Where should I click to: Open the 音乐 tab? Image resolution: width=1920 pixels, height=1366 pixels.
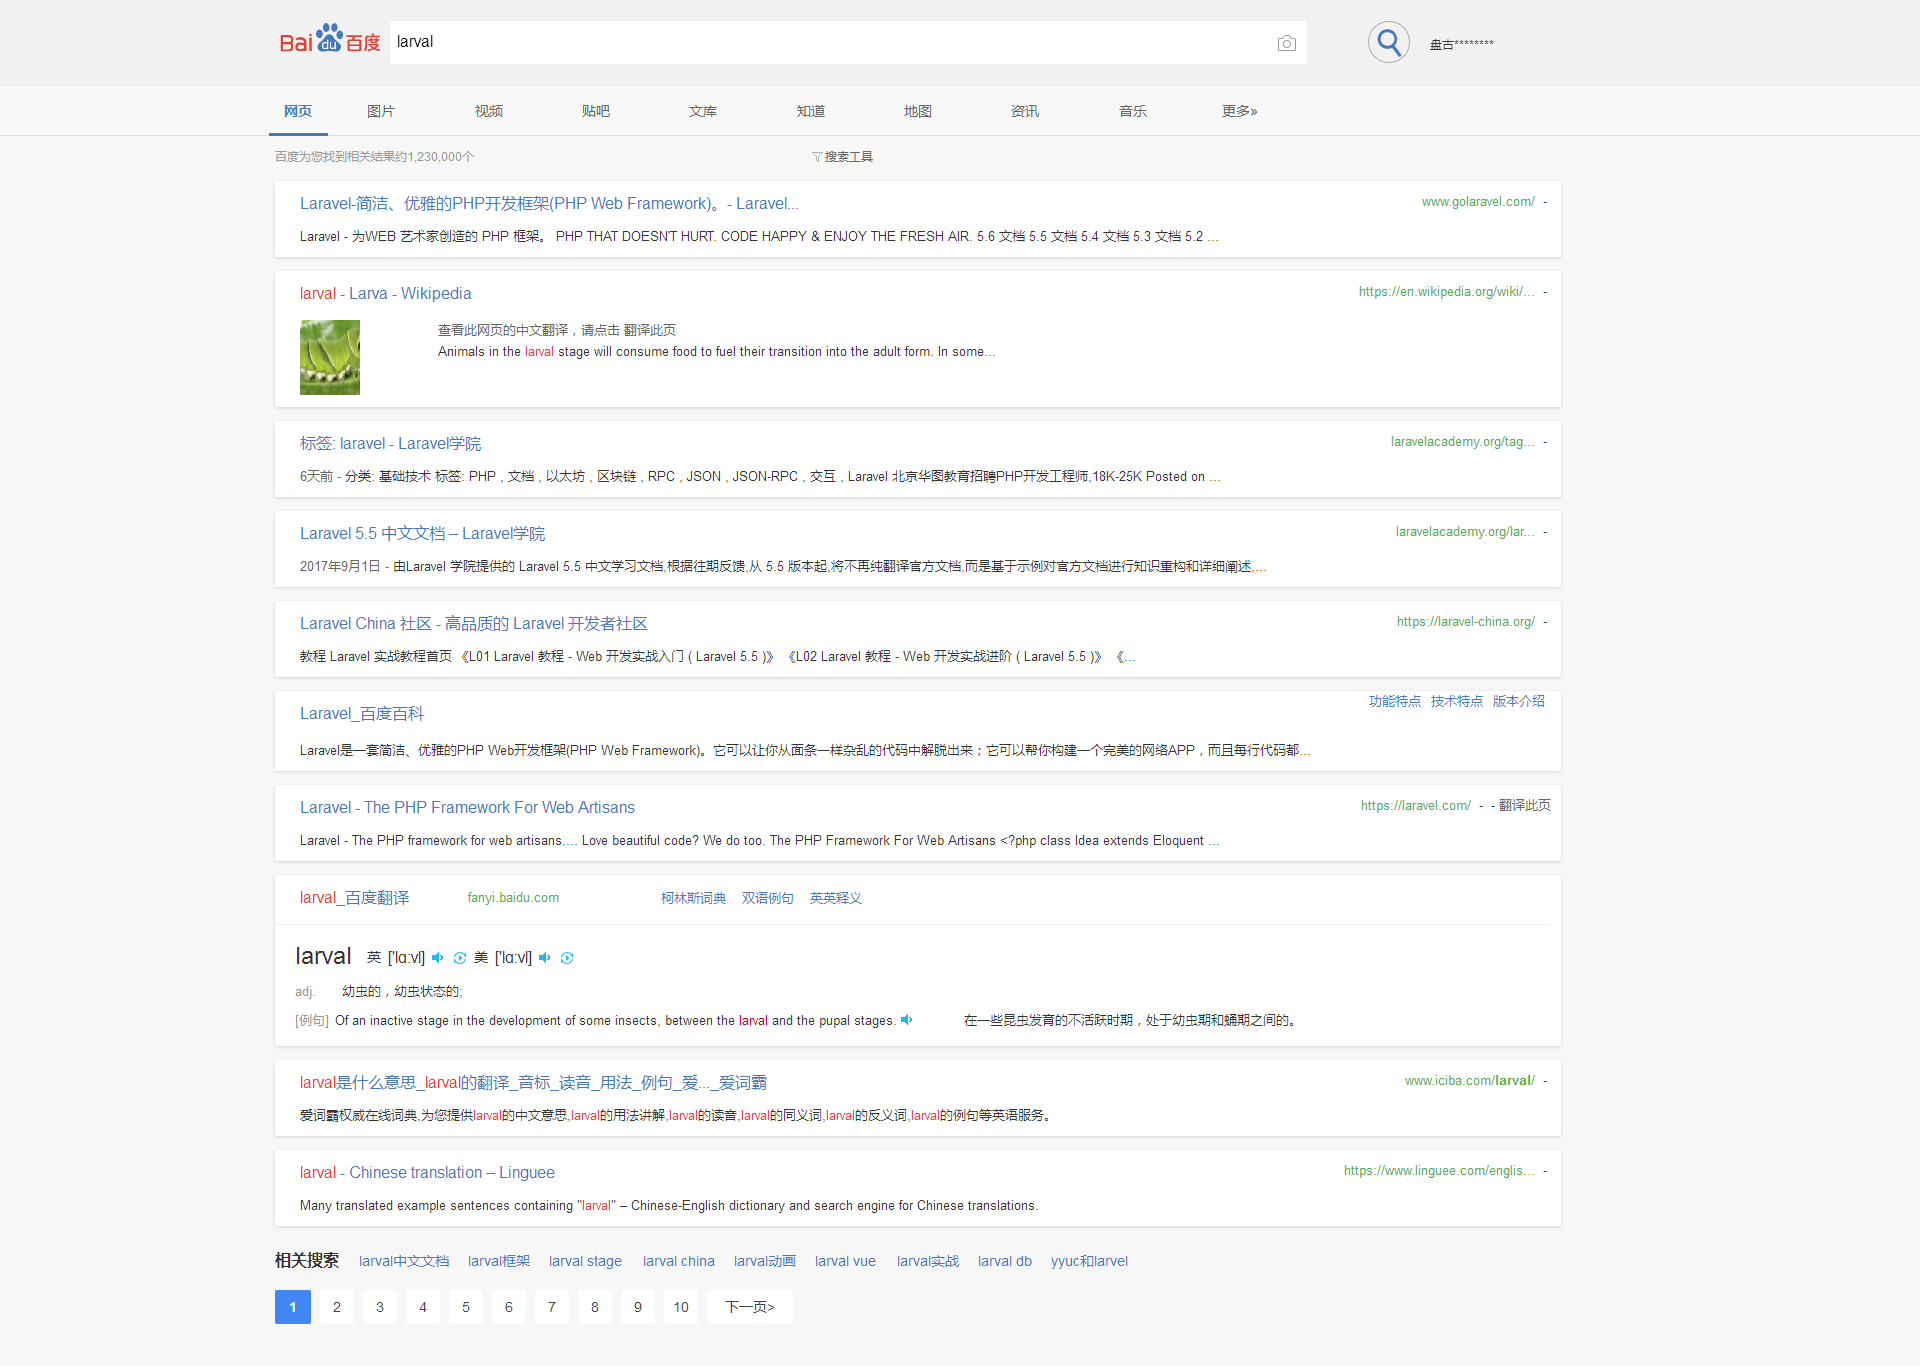coord(1133,111)
